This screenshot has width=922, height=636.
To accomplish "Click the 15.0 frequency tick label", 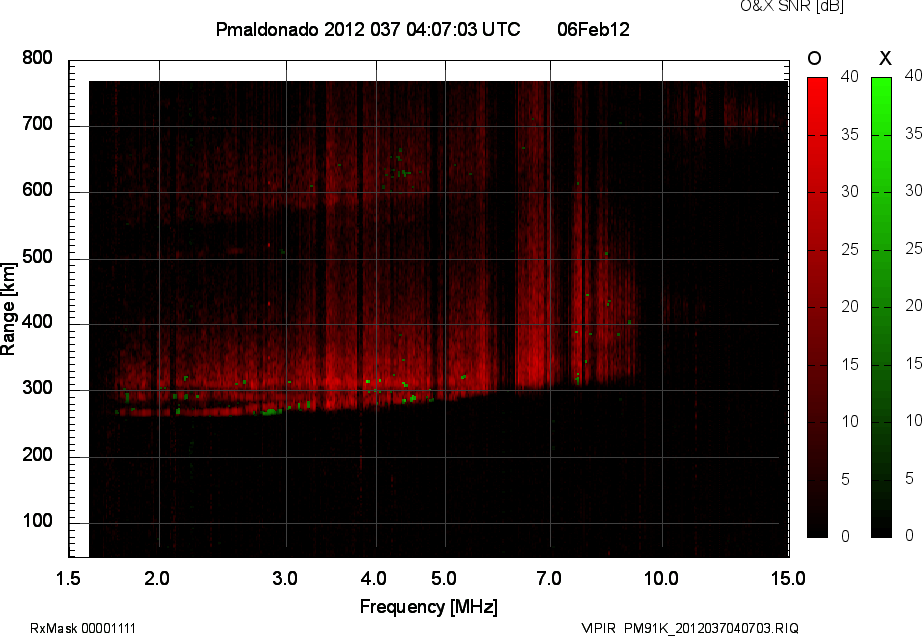I will (x=788, y=579).
